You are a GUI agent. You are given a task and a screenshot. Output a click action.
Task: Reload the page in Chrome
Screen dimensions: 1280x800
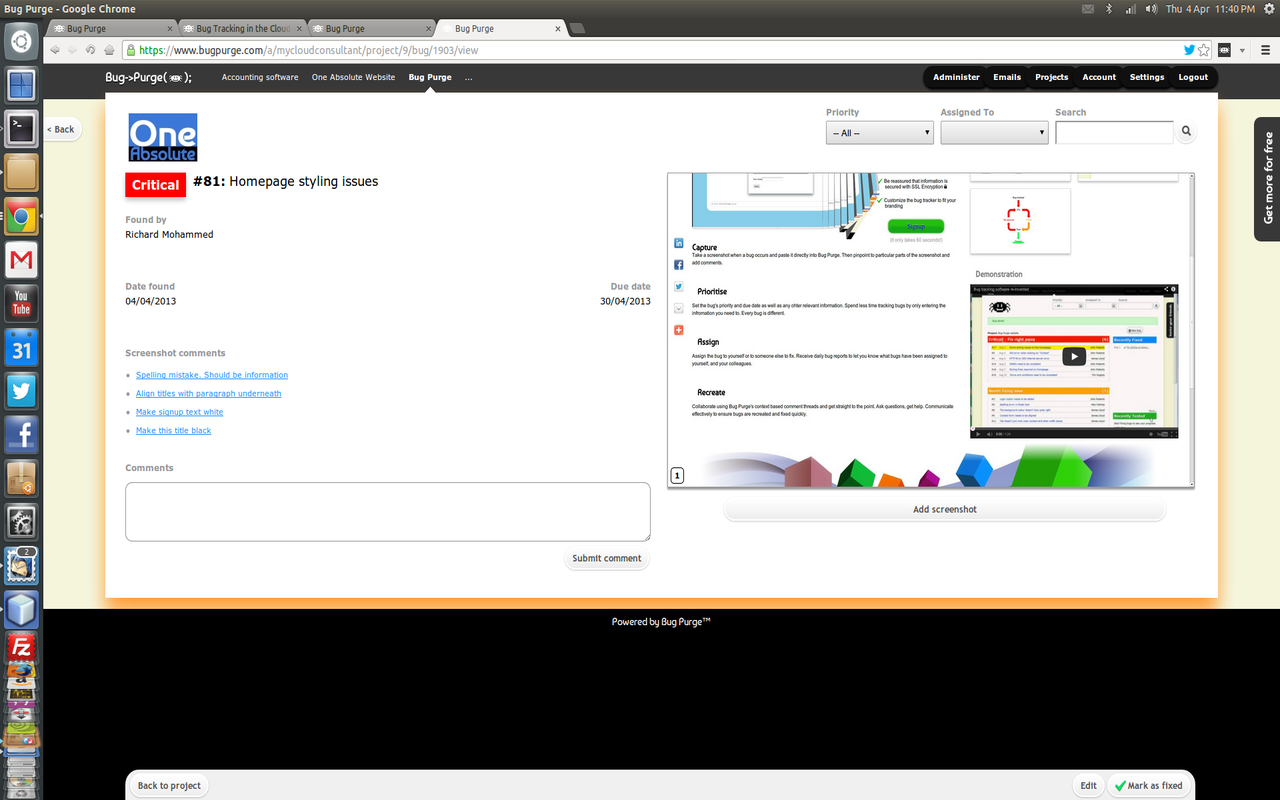coord(91,50)
